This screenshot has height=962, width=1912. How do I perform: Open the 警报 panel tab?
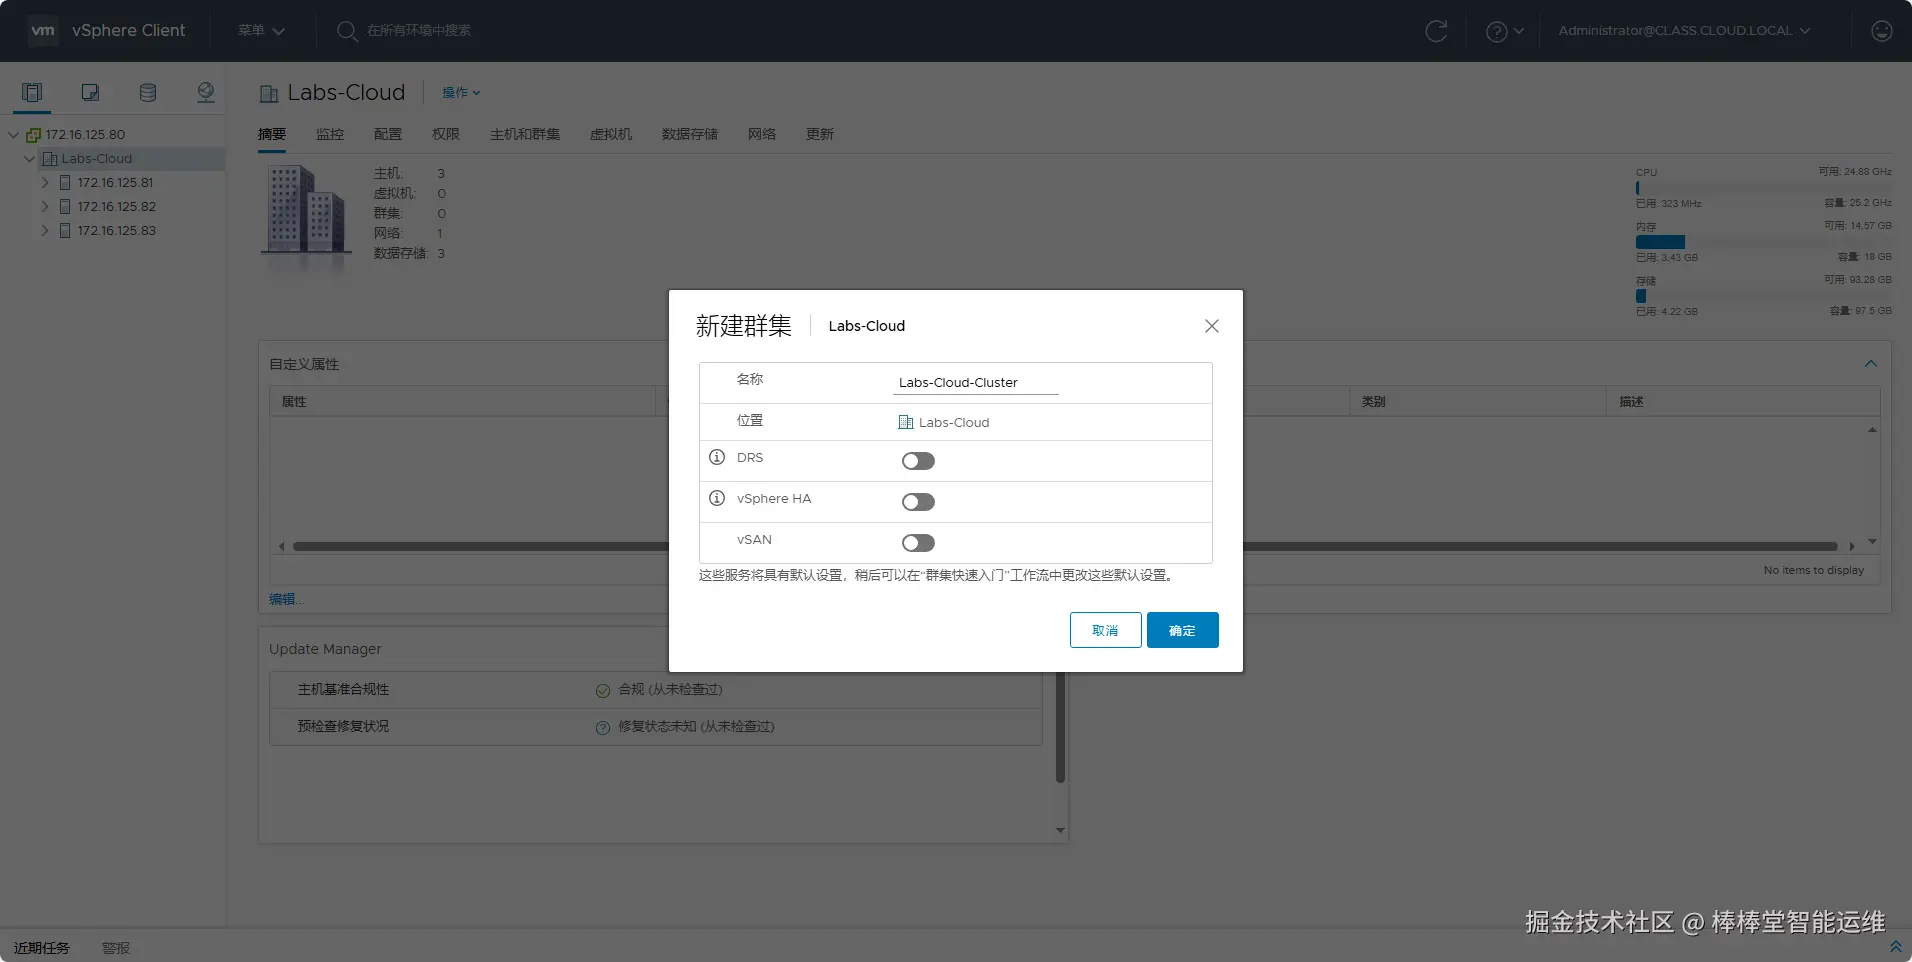116,948
